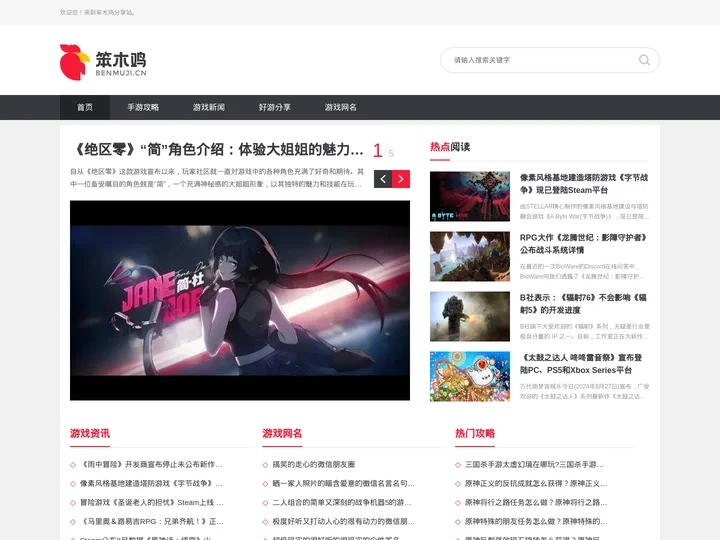Go to previous slide arrow
The width and height of the screenshot is (720, 540).
click(383, 179)
